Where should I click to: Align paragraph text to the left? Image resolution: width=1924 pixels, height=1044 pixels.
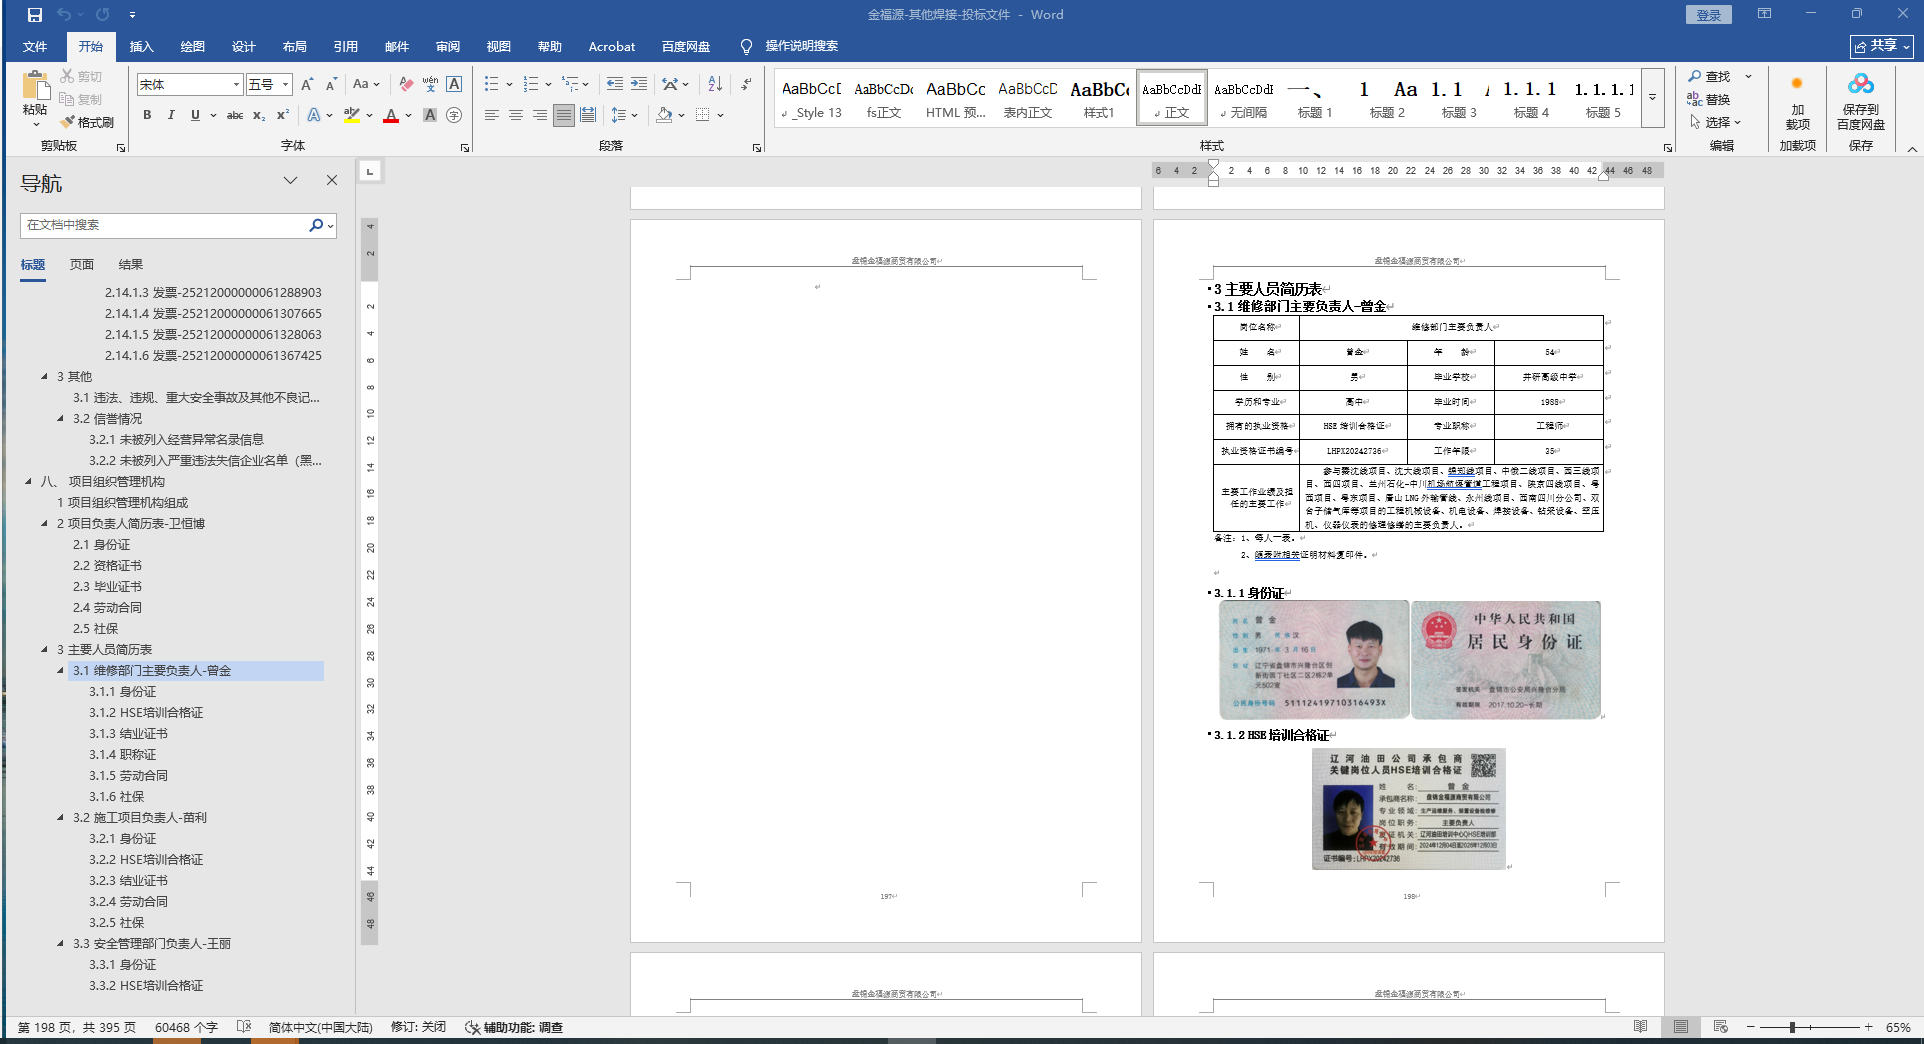[492, 115]
